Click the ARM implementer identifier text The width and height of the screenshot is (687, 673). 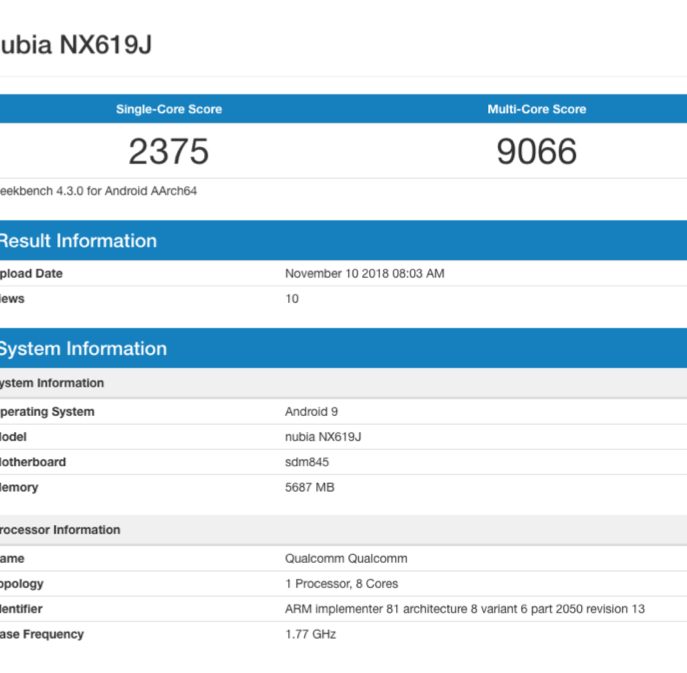coord(464,609)
